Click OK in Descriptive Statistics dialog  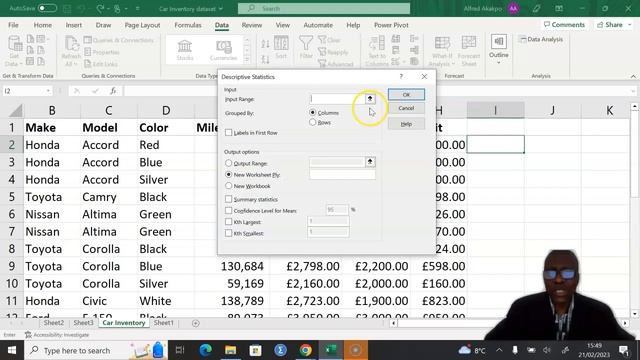pyautogui.click(x=406, y=95)
